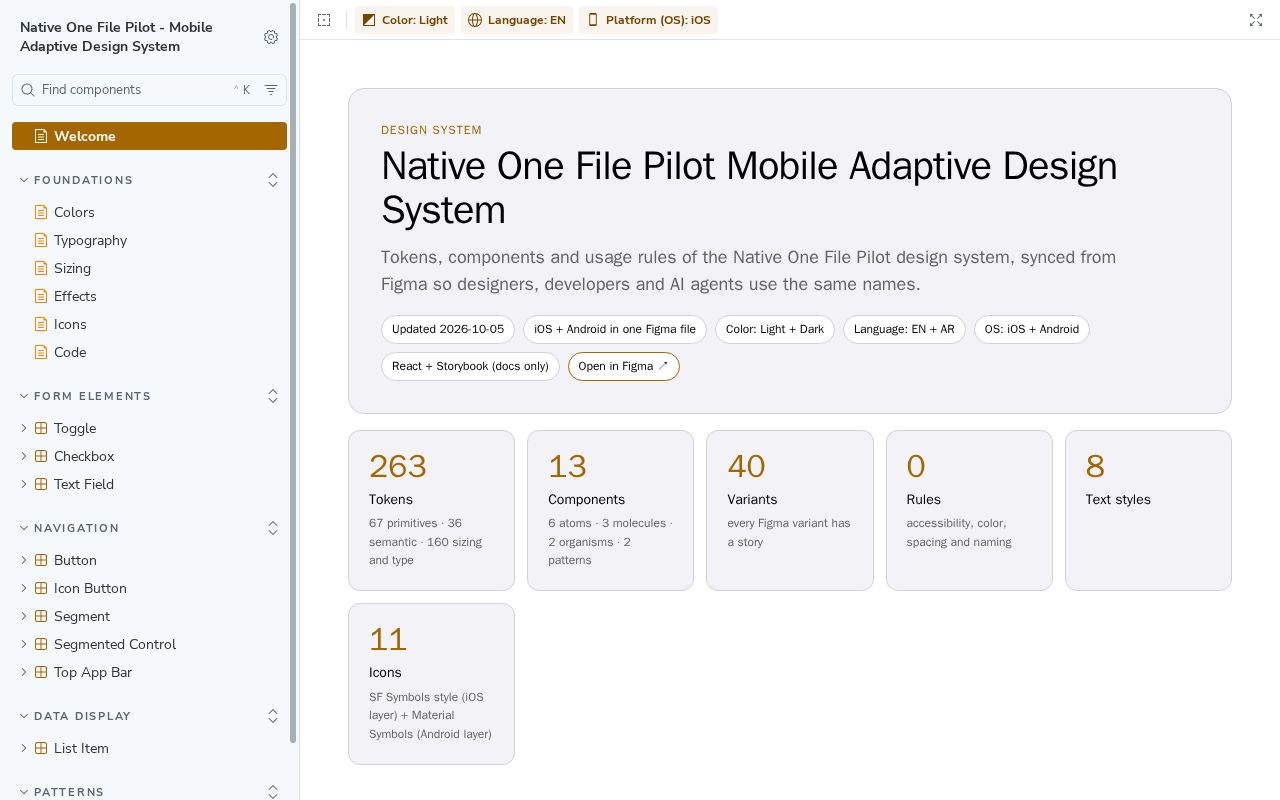Click the 11 Icons stat card
The height and width of the screenshot is (800, 1280).
click(x=431, y=684)
